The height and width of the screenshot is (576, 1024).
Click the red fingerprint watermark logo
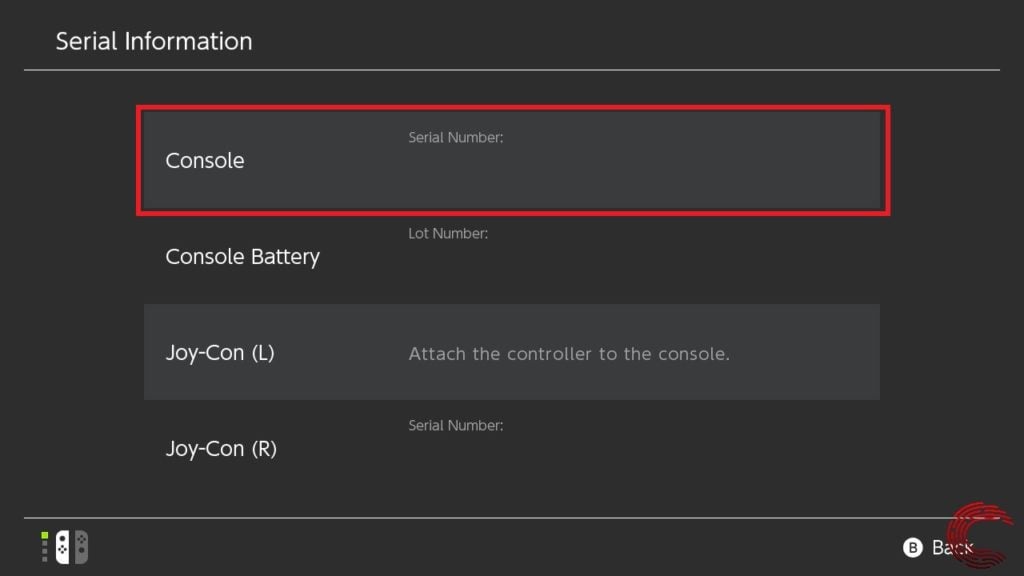click(x=980, y=534)
